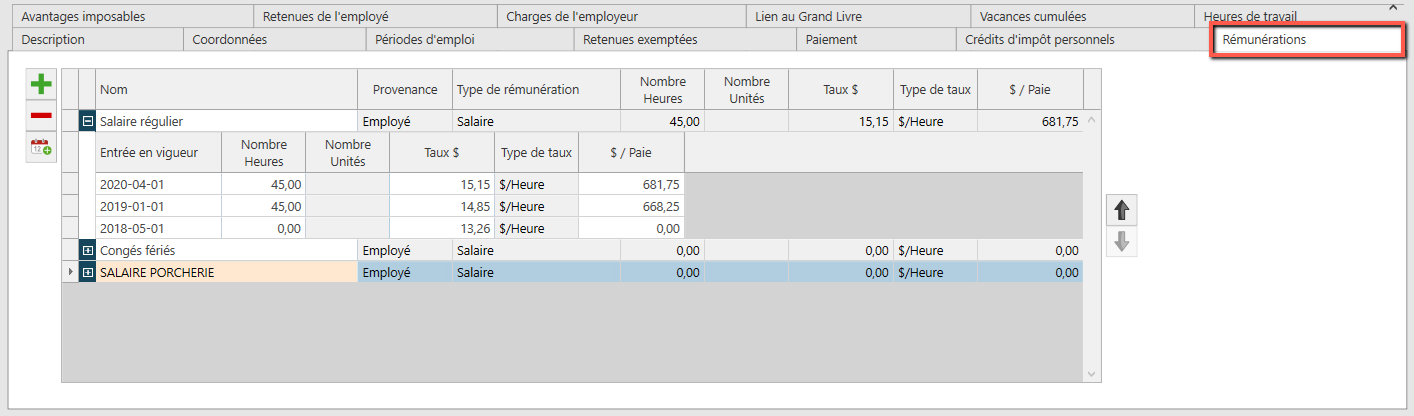Collapse the tab strip chevron
1414x416 pixels.
point(1393,6)
